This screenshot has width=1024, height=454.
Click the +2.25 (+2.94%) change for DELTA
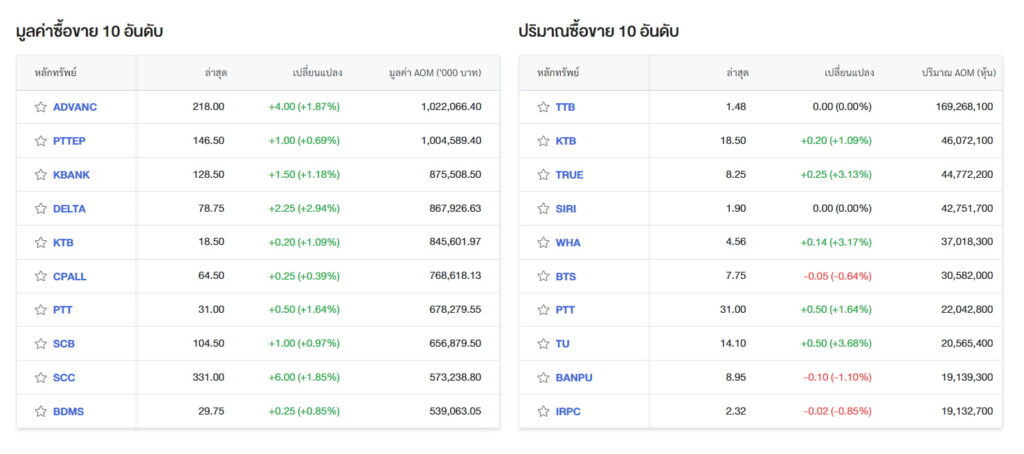point(304,209)
